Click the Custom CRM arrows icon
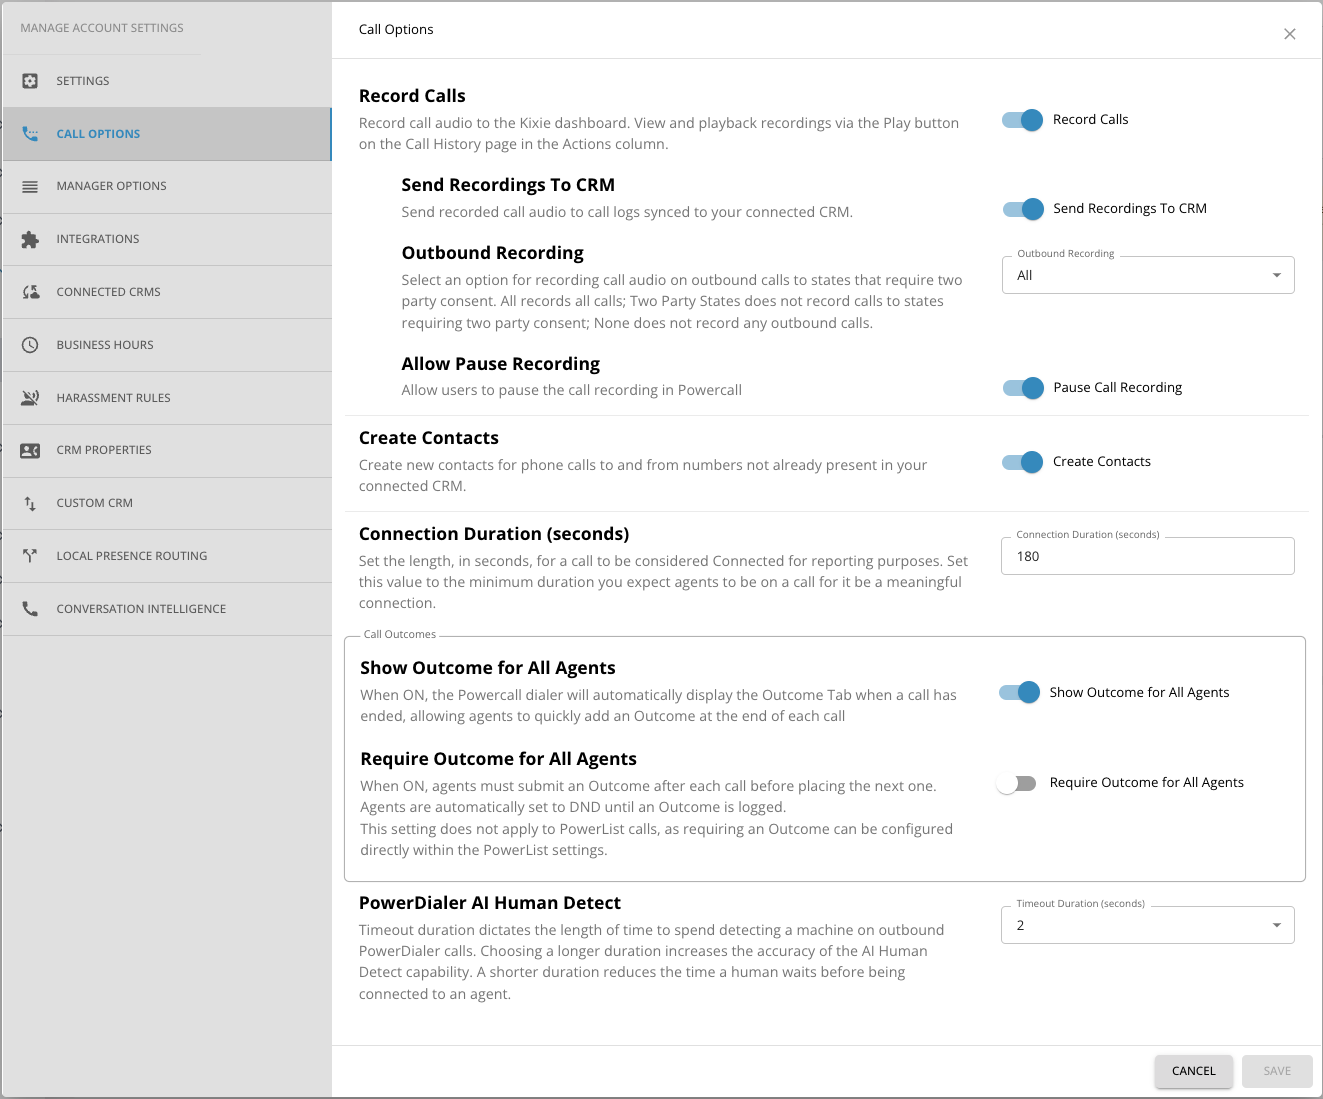This screenshot has width=1323, height=1099. tap(30, 503)
